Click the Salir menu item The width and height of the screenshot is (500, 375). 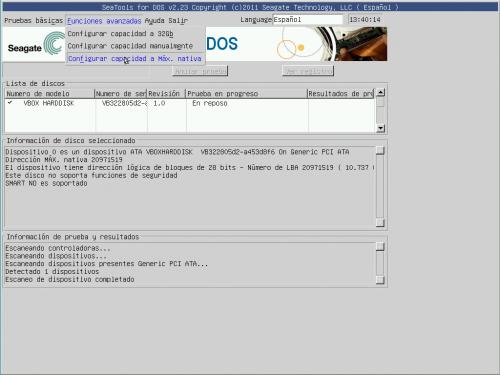pos(178,21)
